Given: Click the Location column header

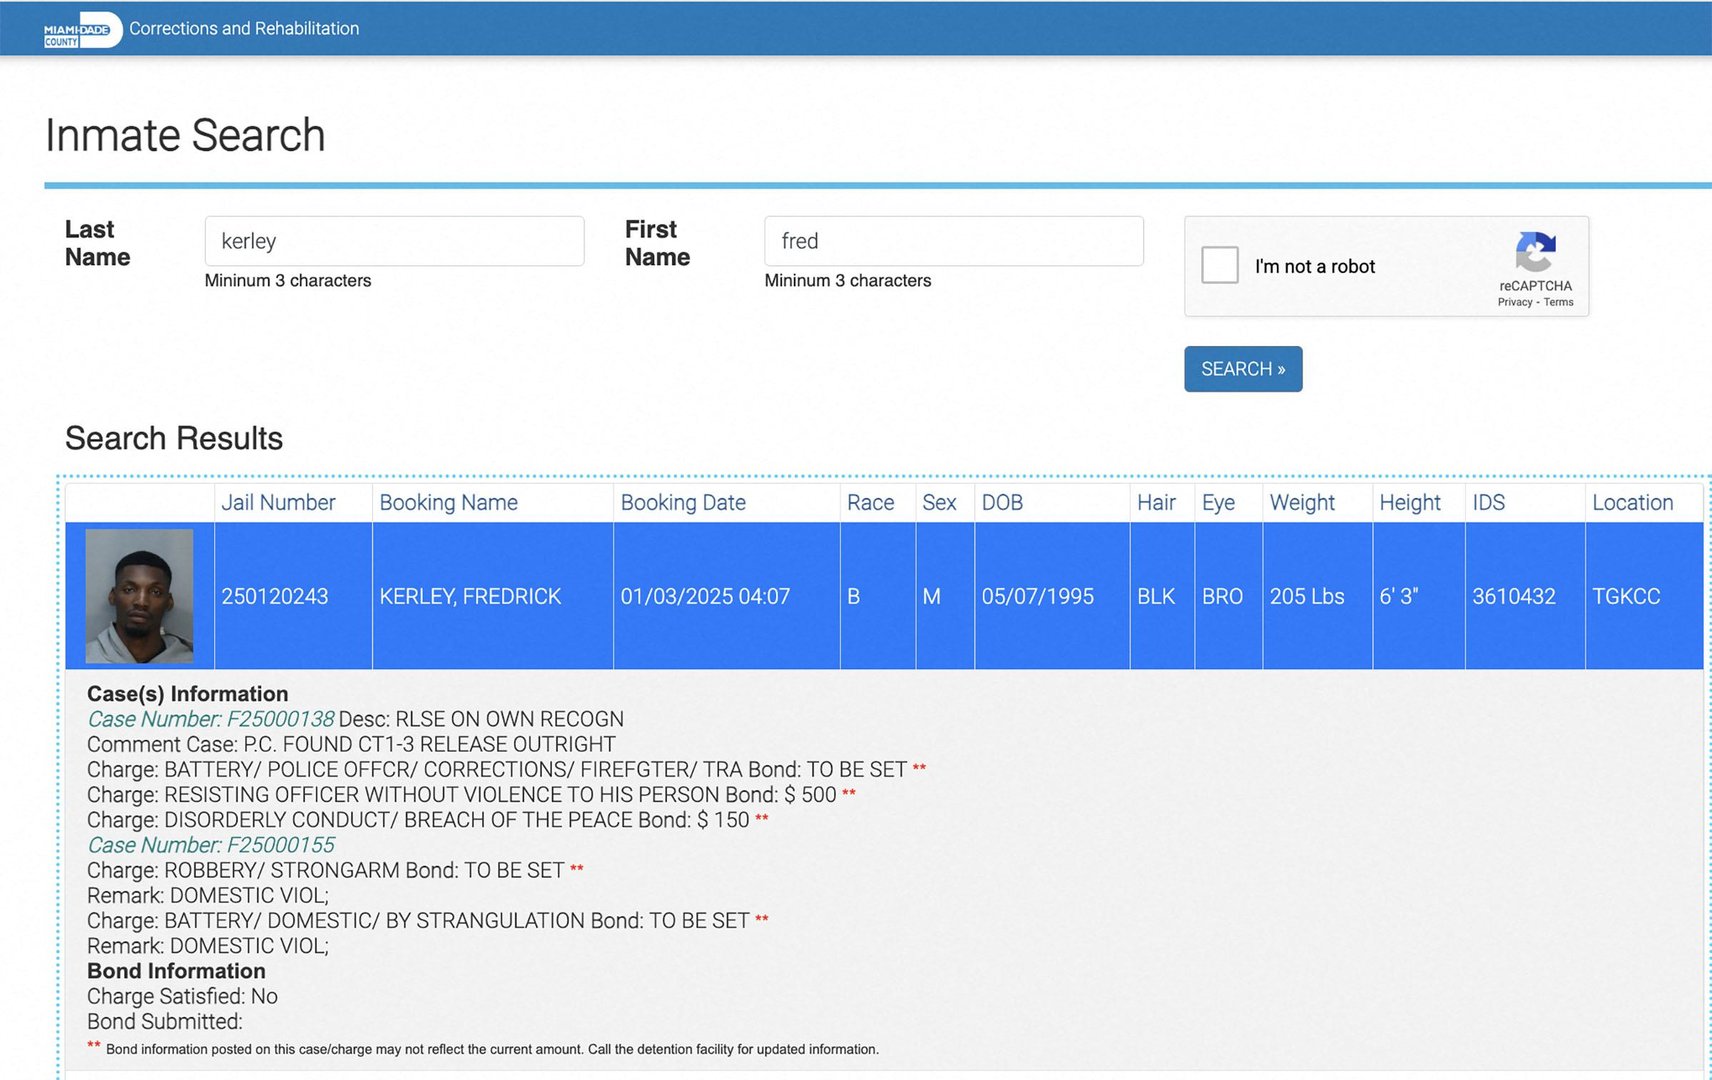Looking at the screenshot, I should (1632, 503).
